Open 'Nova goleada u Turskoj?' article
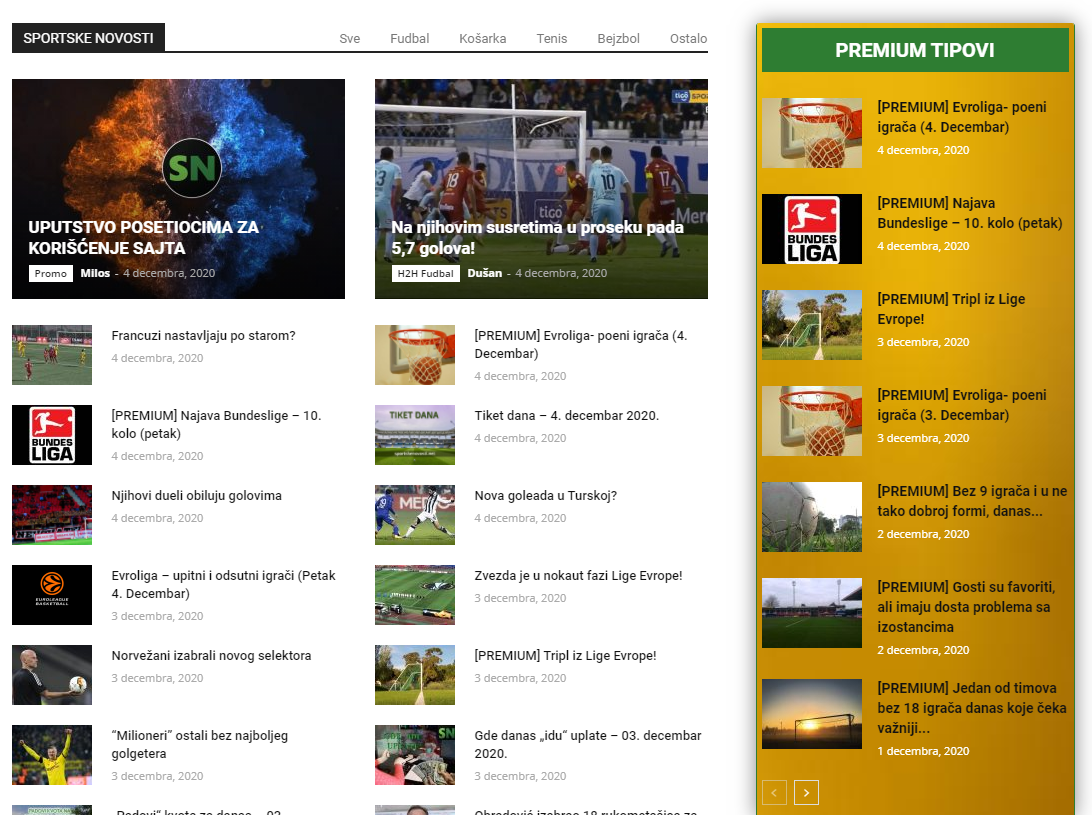Viewport: 1092px width, 815px height. click(546, 496)
